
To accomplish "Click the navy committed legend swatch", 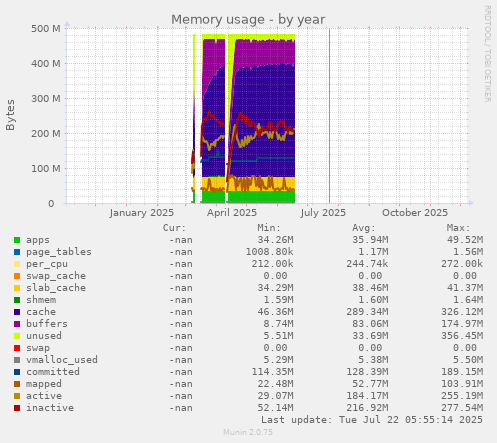I will click(17, 372).
